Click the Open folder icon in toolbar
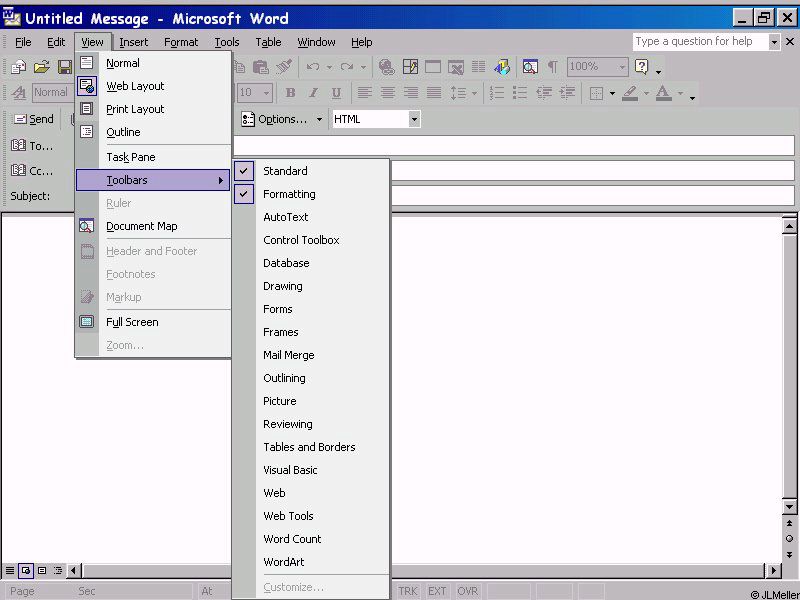 41,67
